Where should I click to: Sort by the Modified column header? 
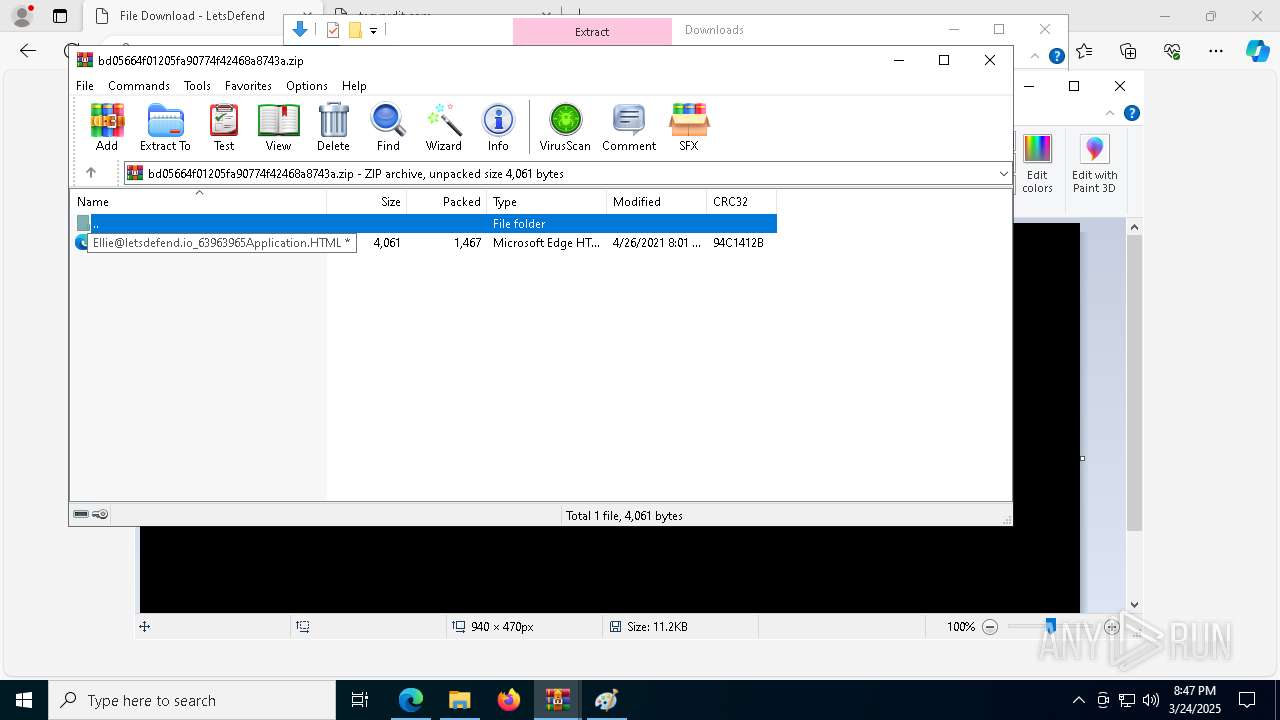click(x=656, y=201)
